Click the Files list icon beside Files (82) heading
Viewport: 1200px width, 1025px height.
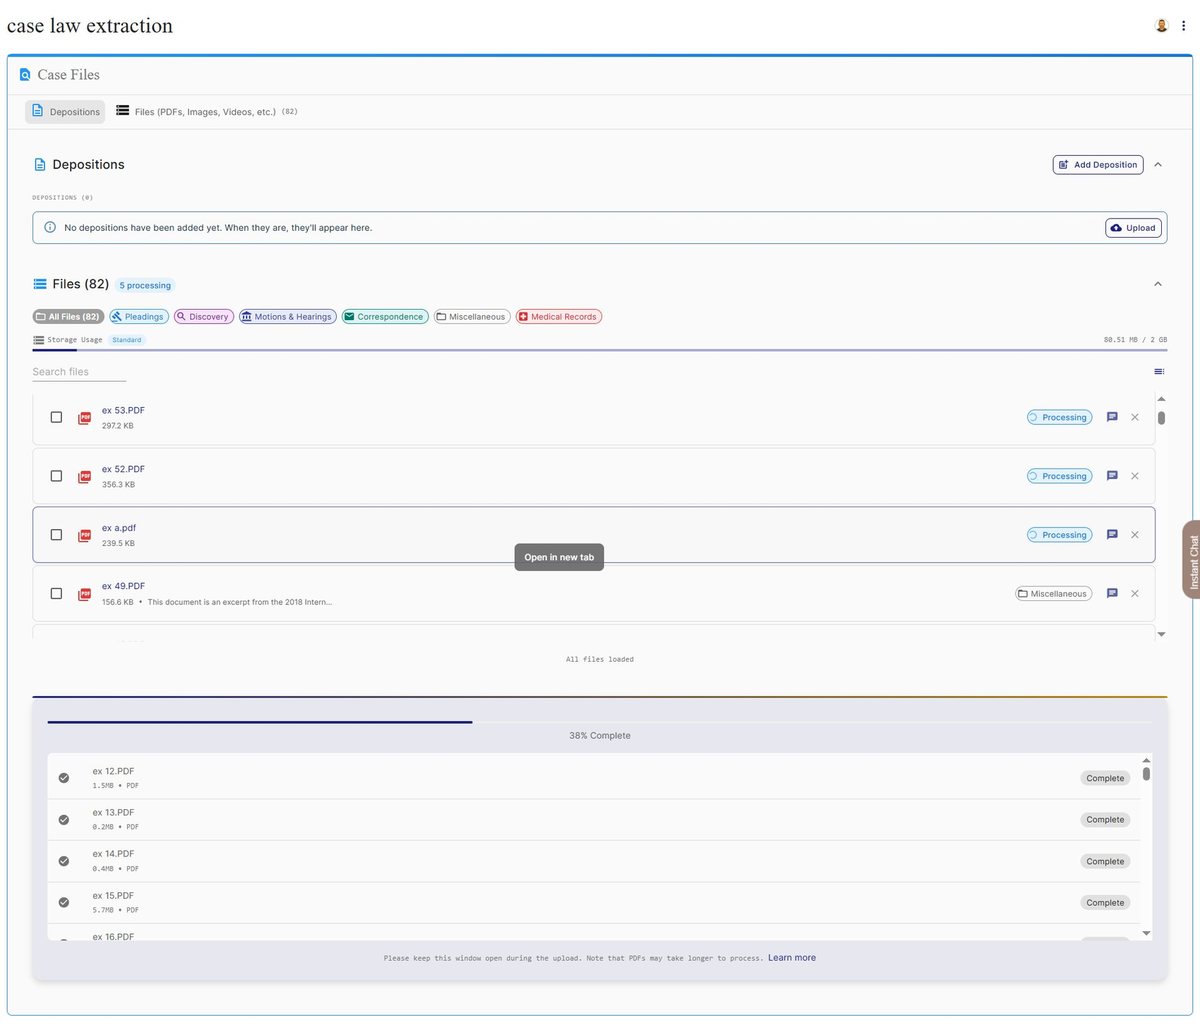tap(40, 284)
